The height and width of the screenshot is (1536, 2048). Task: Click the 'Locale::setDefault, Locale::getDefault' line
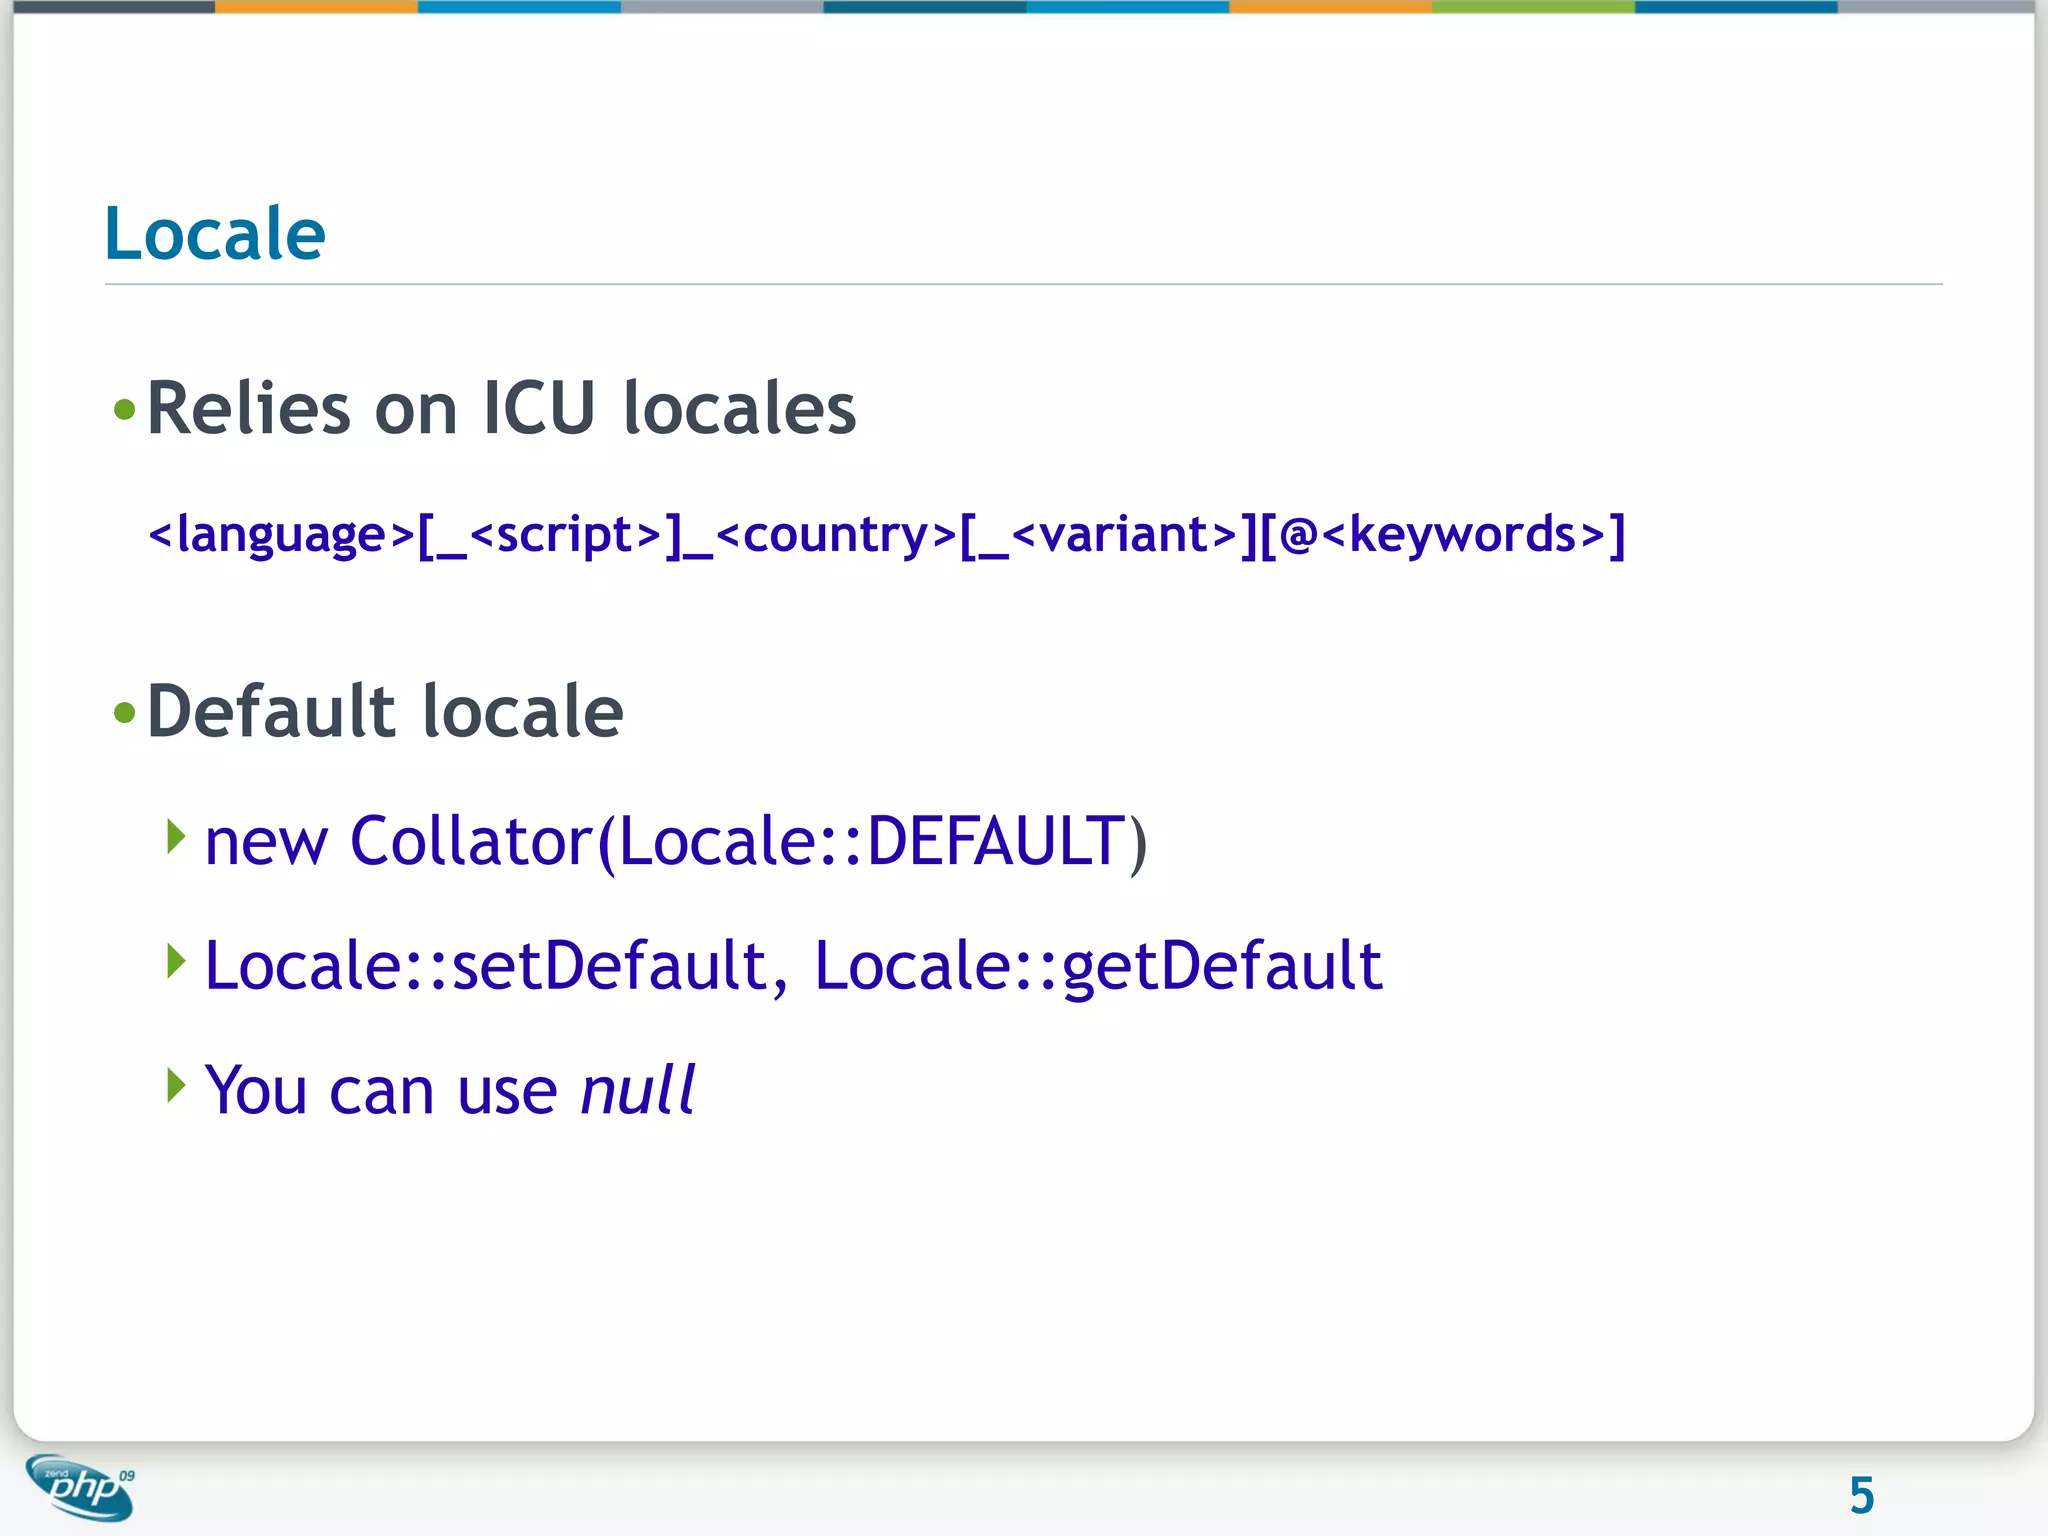pos(793,966)
